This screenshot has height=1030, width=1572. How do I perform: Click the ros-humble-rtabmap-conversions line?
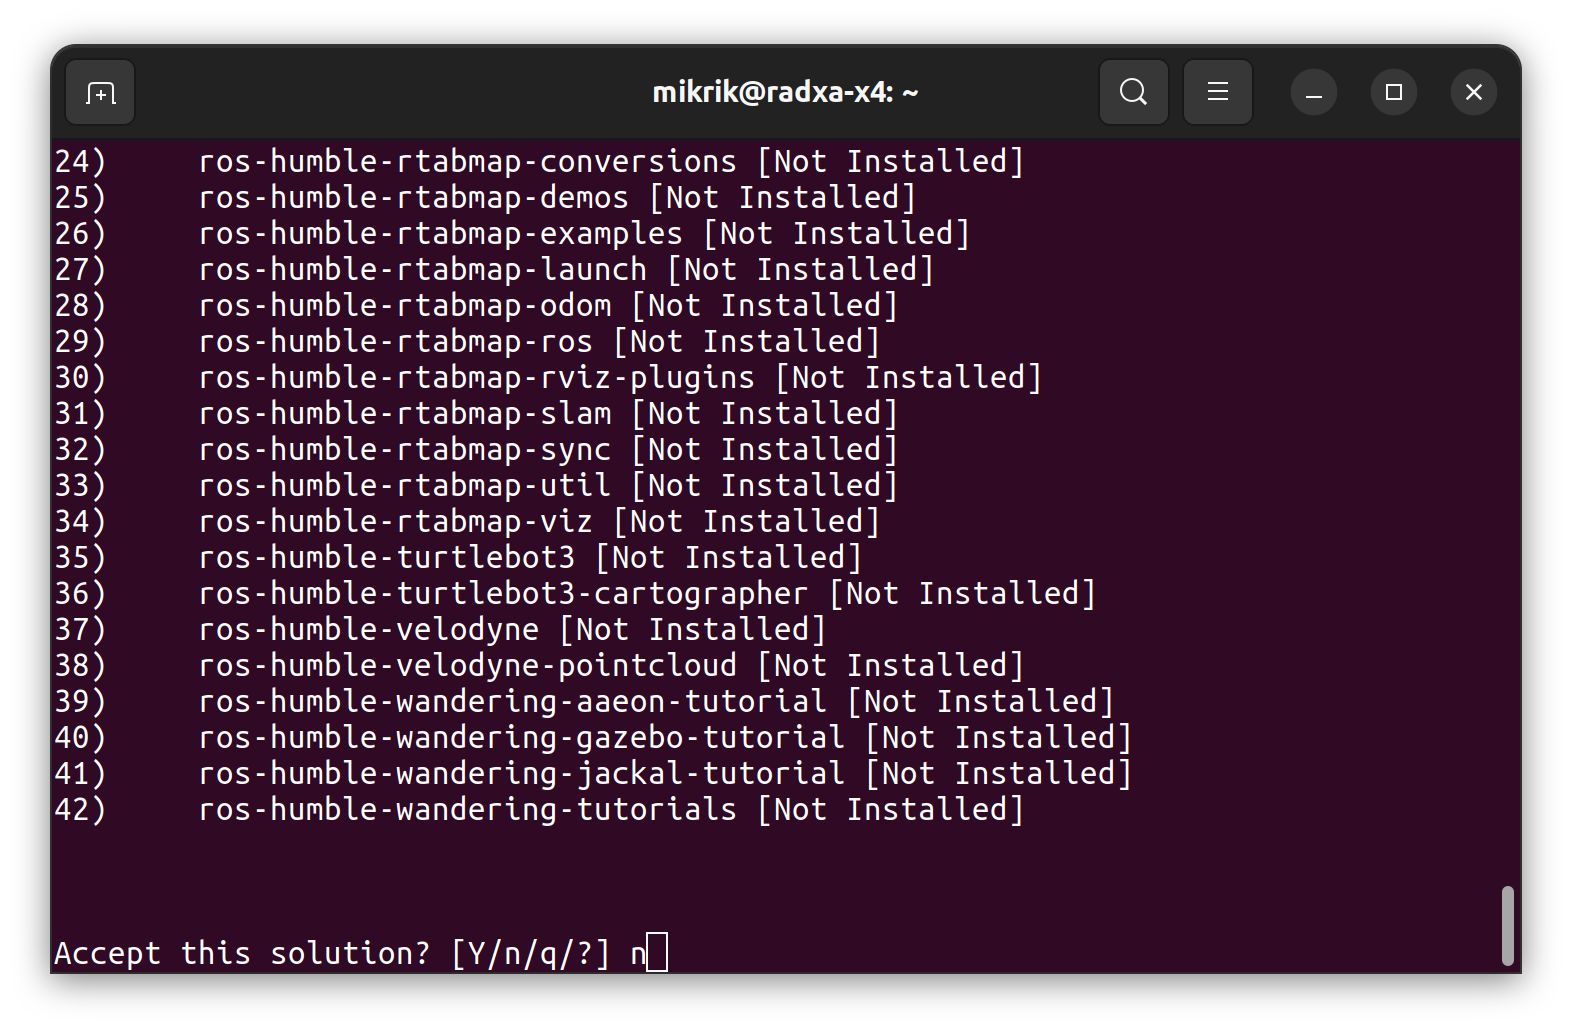[x=467, y=162]
